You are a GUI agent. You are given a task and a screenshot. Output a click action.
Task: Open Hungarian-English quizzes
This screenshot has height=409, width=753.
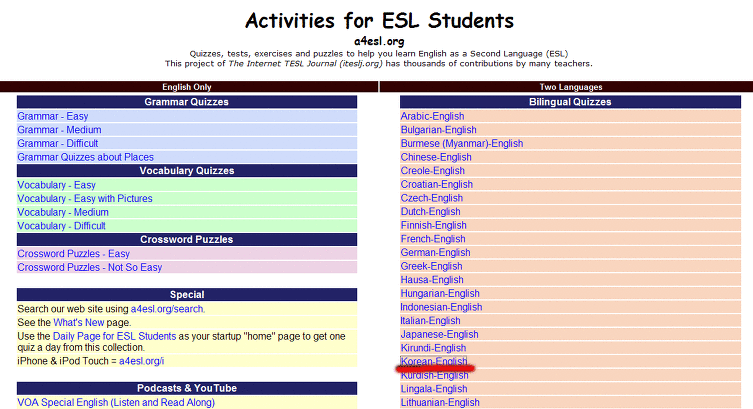(x=440, y=293)
